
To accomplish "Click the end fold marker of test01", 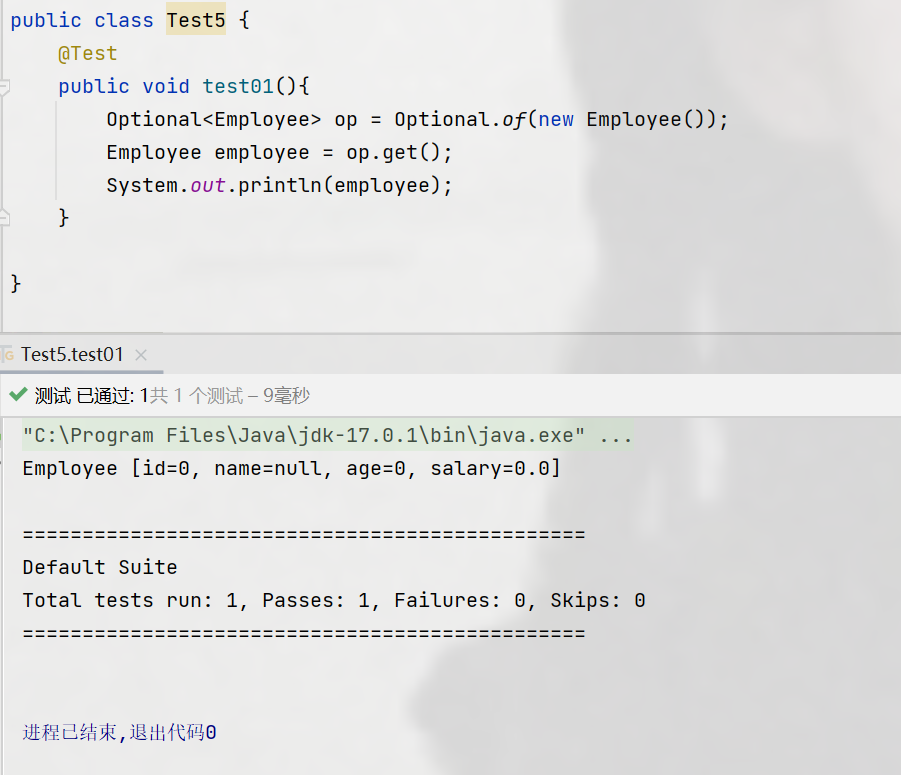I will coord(4,218).
